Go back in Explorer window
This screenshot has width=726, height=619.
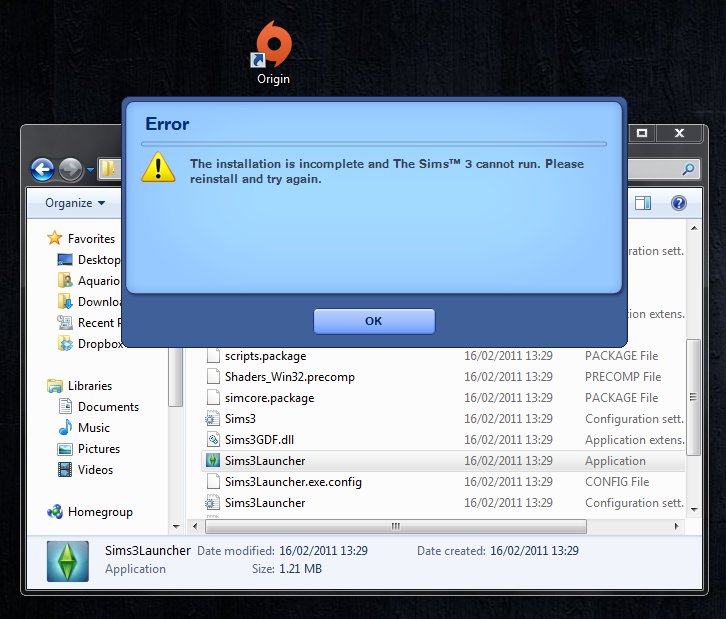coord(43,169)
